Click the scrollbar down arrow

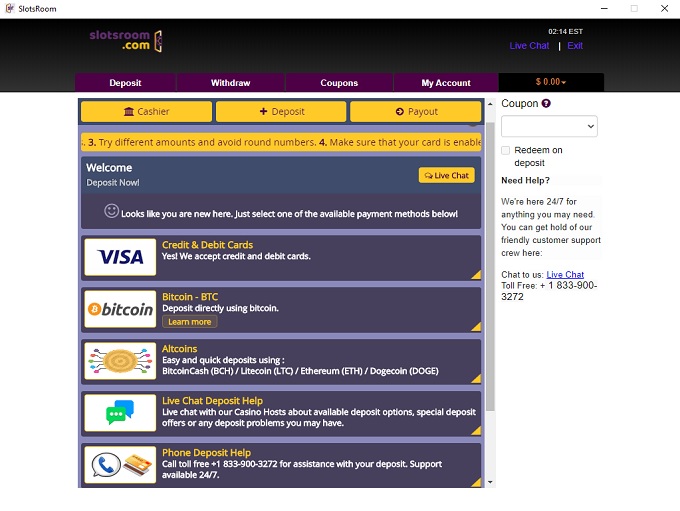pyautogui.click(x=490, y=482)
